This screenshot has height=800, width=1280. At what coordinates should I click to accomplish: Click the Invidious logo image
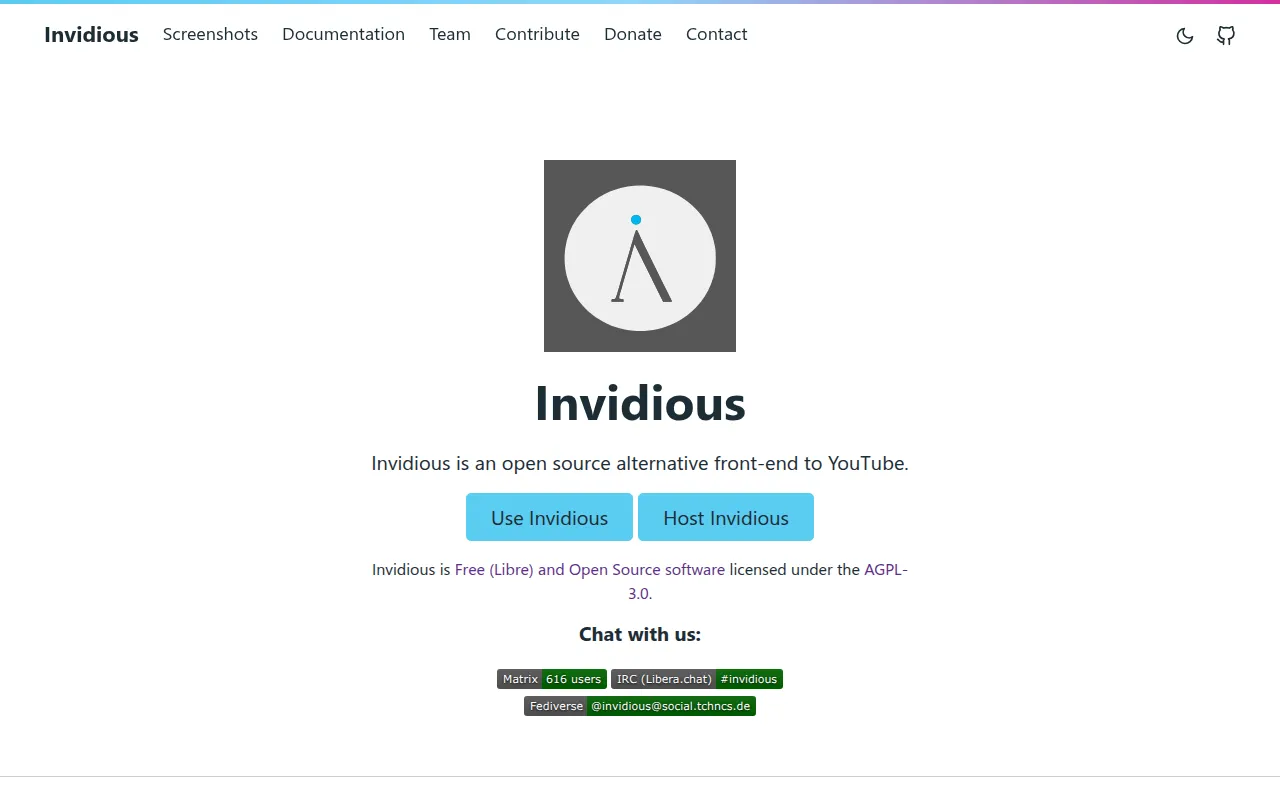point(640,256)
